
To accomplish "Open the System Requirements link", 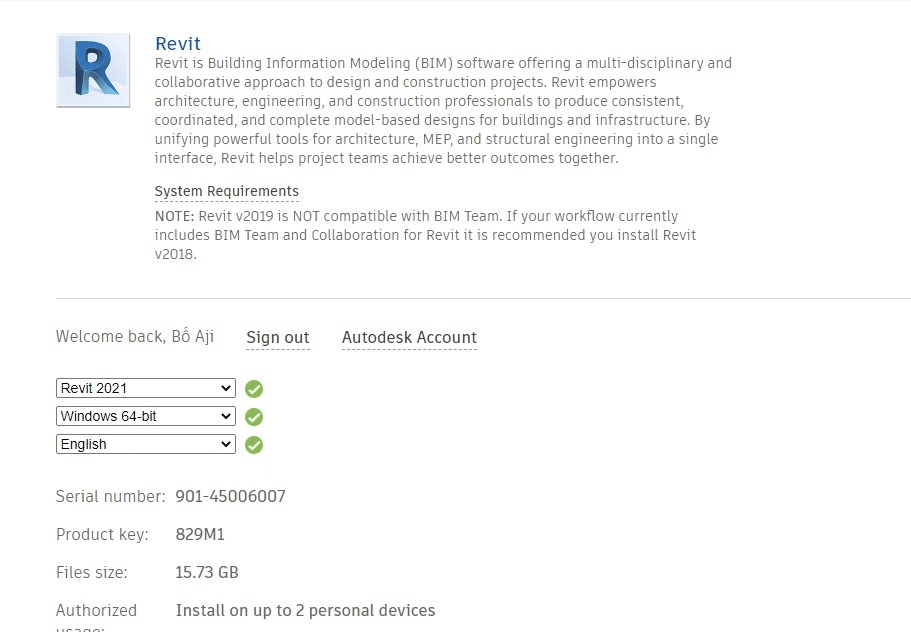I will 226,191.
